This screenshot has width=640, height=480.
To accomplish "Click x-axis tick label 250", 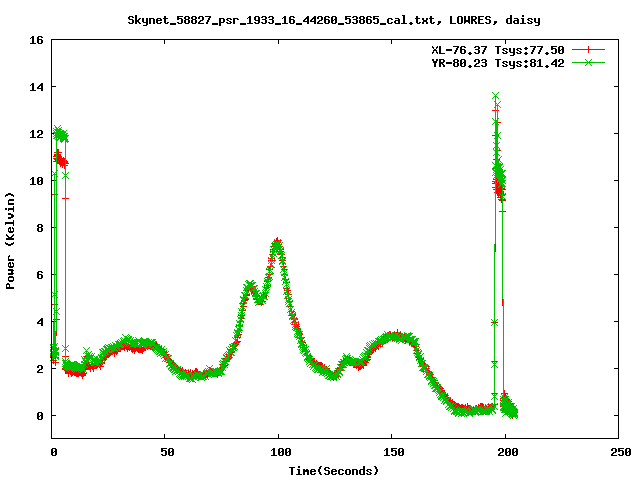I will click(x=621, y=452).
